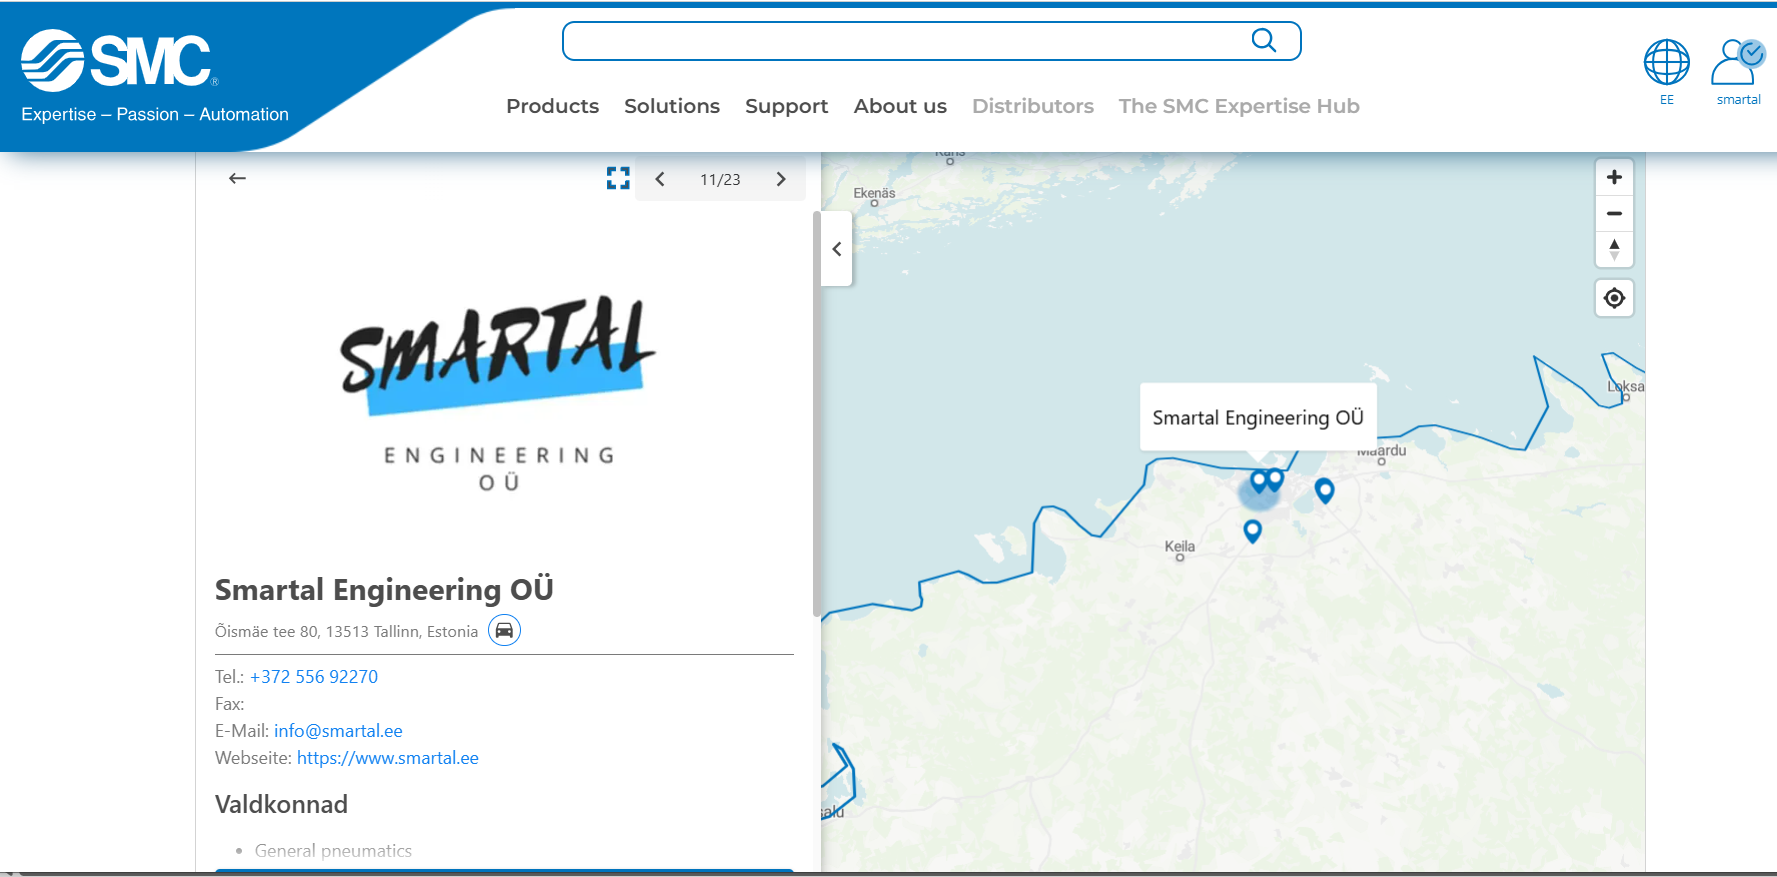The height and width of the screenshot is (877, 1777).
Task: Toggle fullscreen view of distributor card
Action: tap(618, 178)
